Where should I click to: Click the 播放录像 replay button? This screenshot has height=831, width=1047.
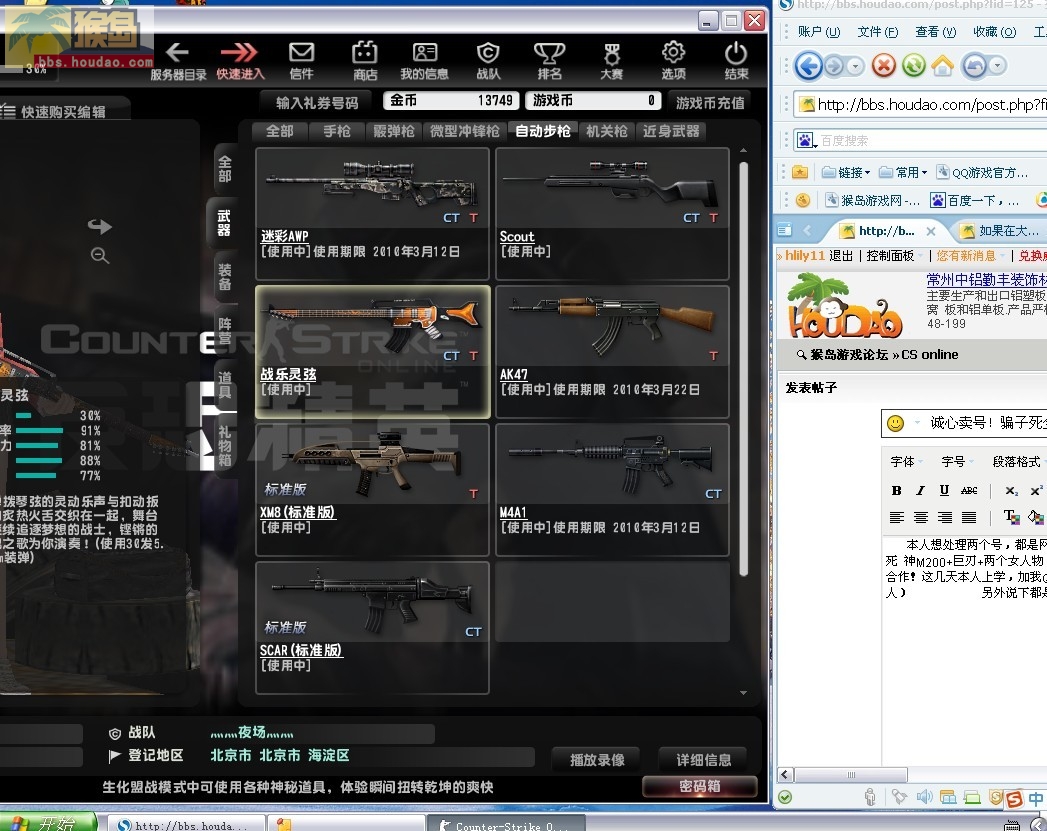597,760
